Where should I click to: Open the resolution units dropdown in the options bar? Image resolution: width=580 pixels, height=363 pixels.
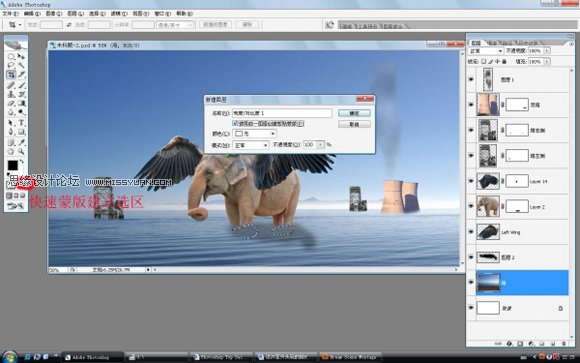coord(175,25)
